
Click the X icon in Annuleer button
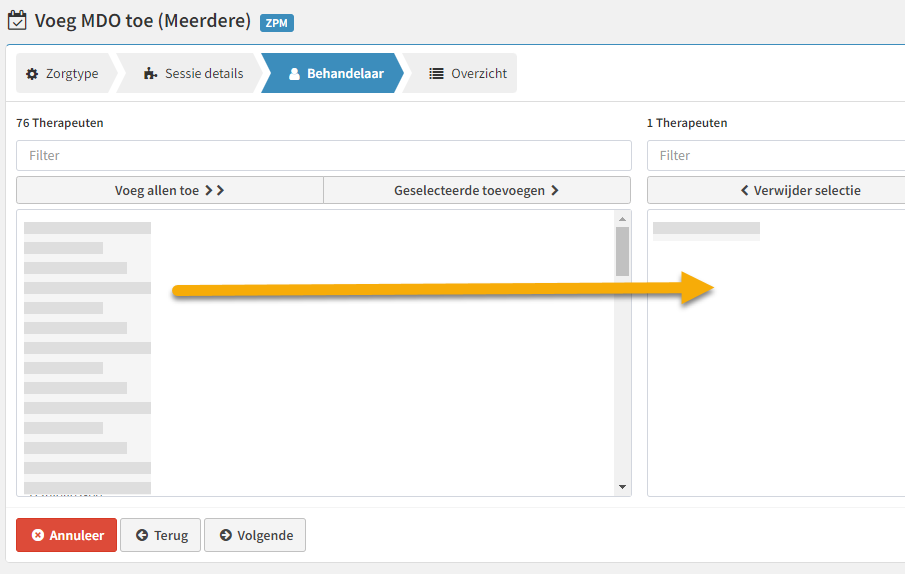pyautogui.click(x=38, y=535)
